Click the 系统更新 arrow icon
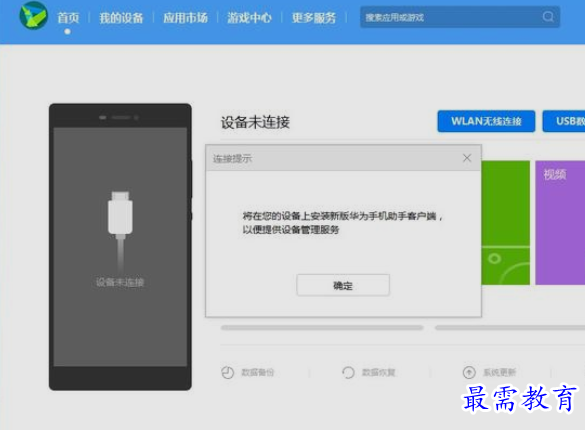Viewport: 585px width, 430px height. pos(469,372)
